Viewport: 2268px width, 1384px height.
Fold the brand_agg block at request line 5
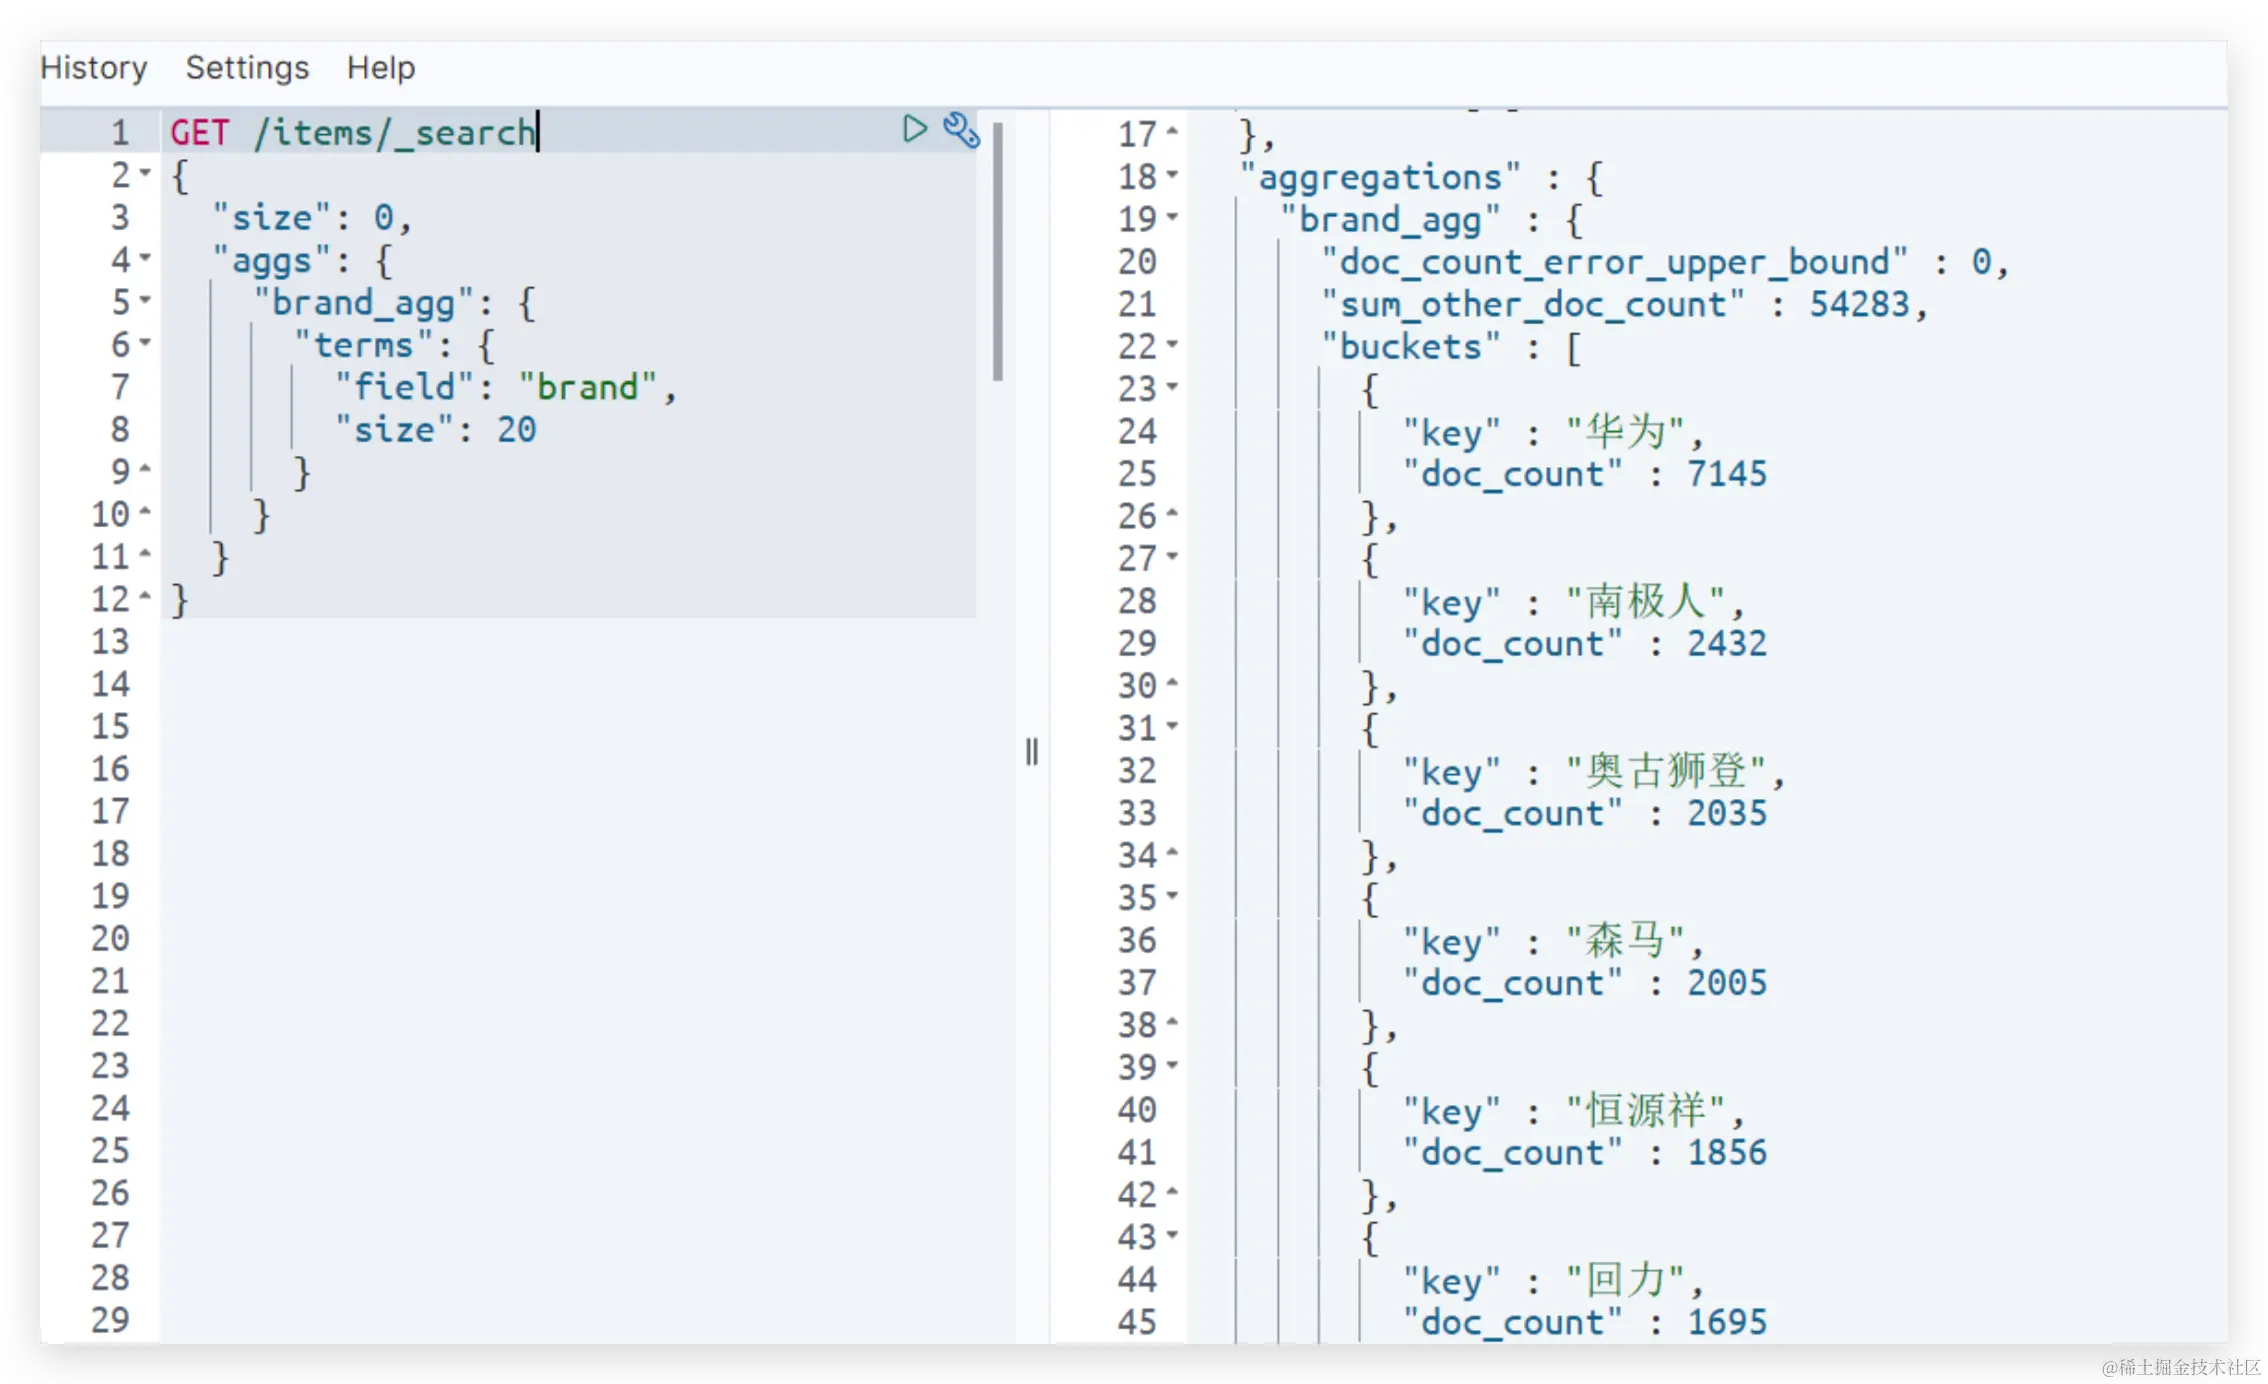pyautogui.click(x=146, y=300)
